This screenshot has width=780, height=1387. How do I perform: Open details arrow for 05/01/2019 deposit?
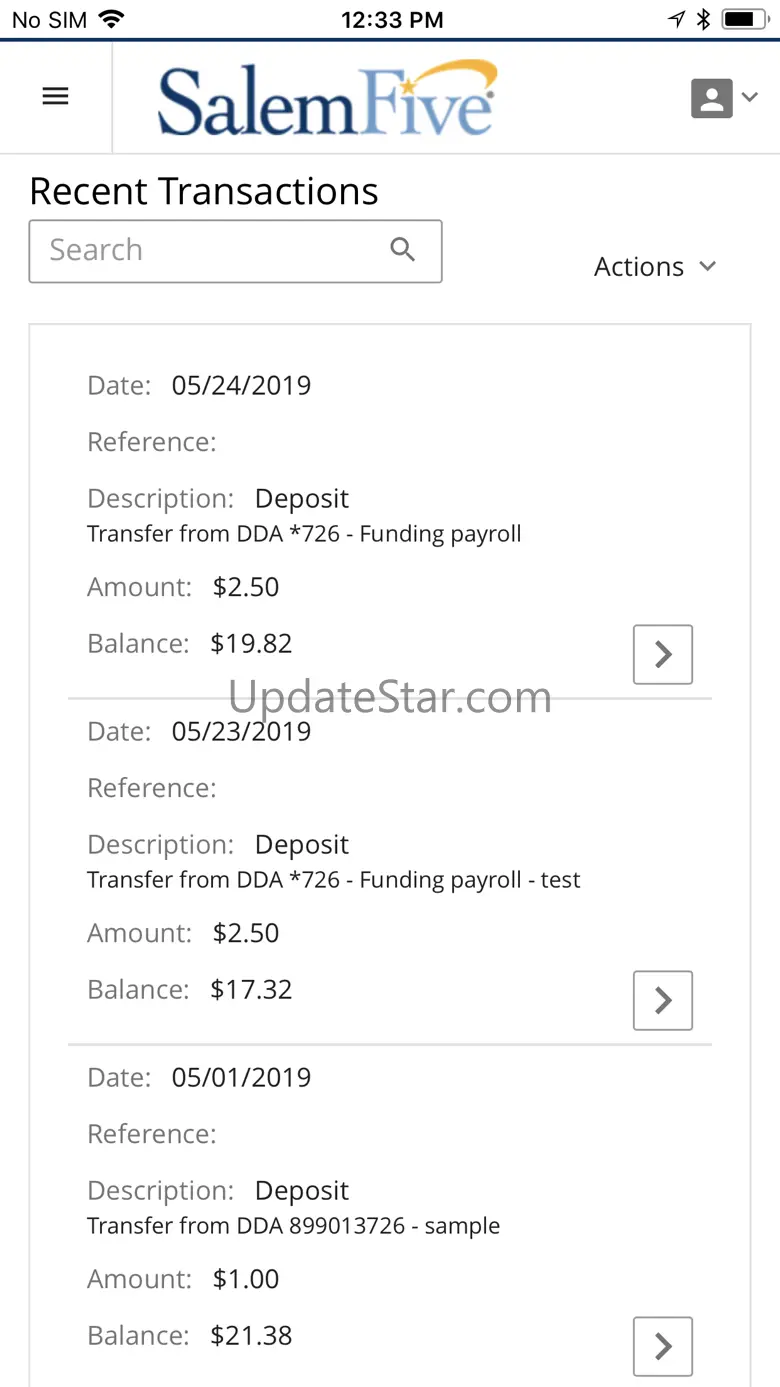[662, 1346]
